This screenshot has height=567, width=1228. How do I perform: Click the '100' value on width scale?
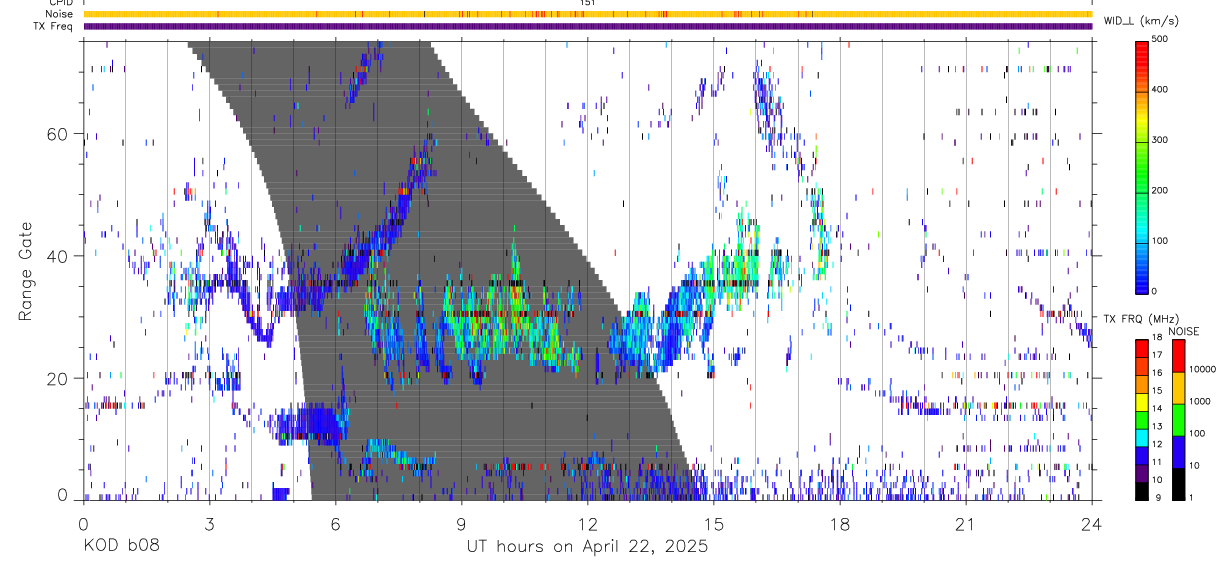(x=1161, y=241)
